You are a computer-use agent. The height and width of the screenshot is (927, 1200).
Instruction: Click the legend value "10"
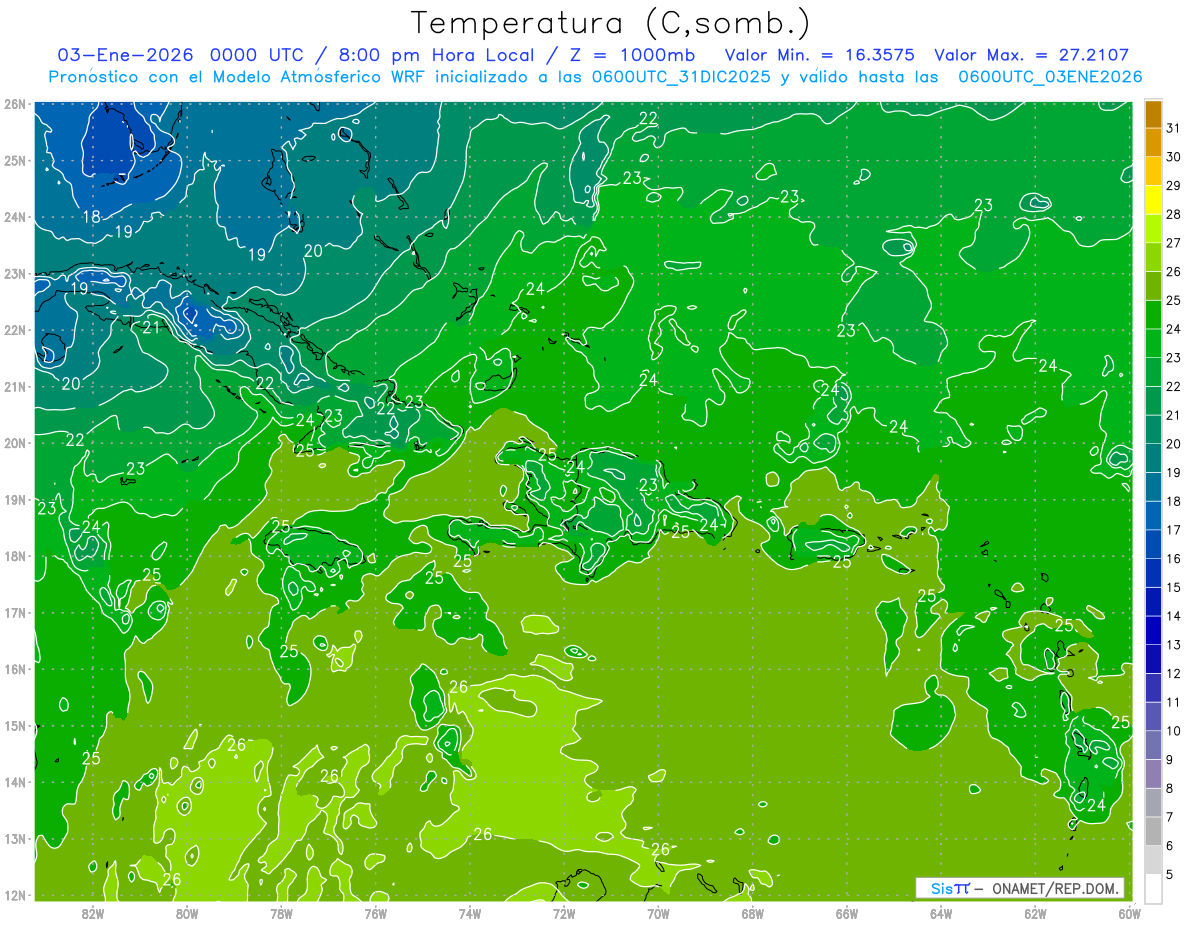pos(1173,731)
